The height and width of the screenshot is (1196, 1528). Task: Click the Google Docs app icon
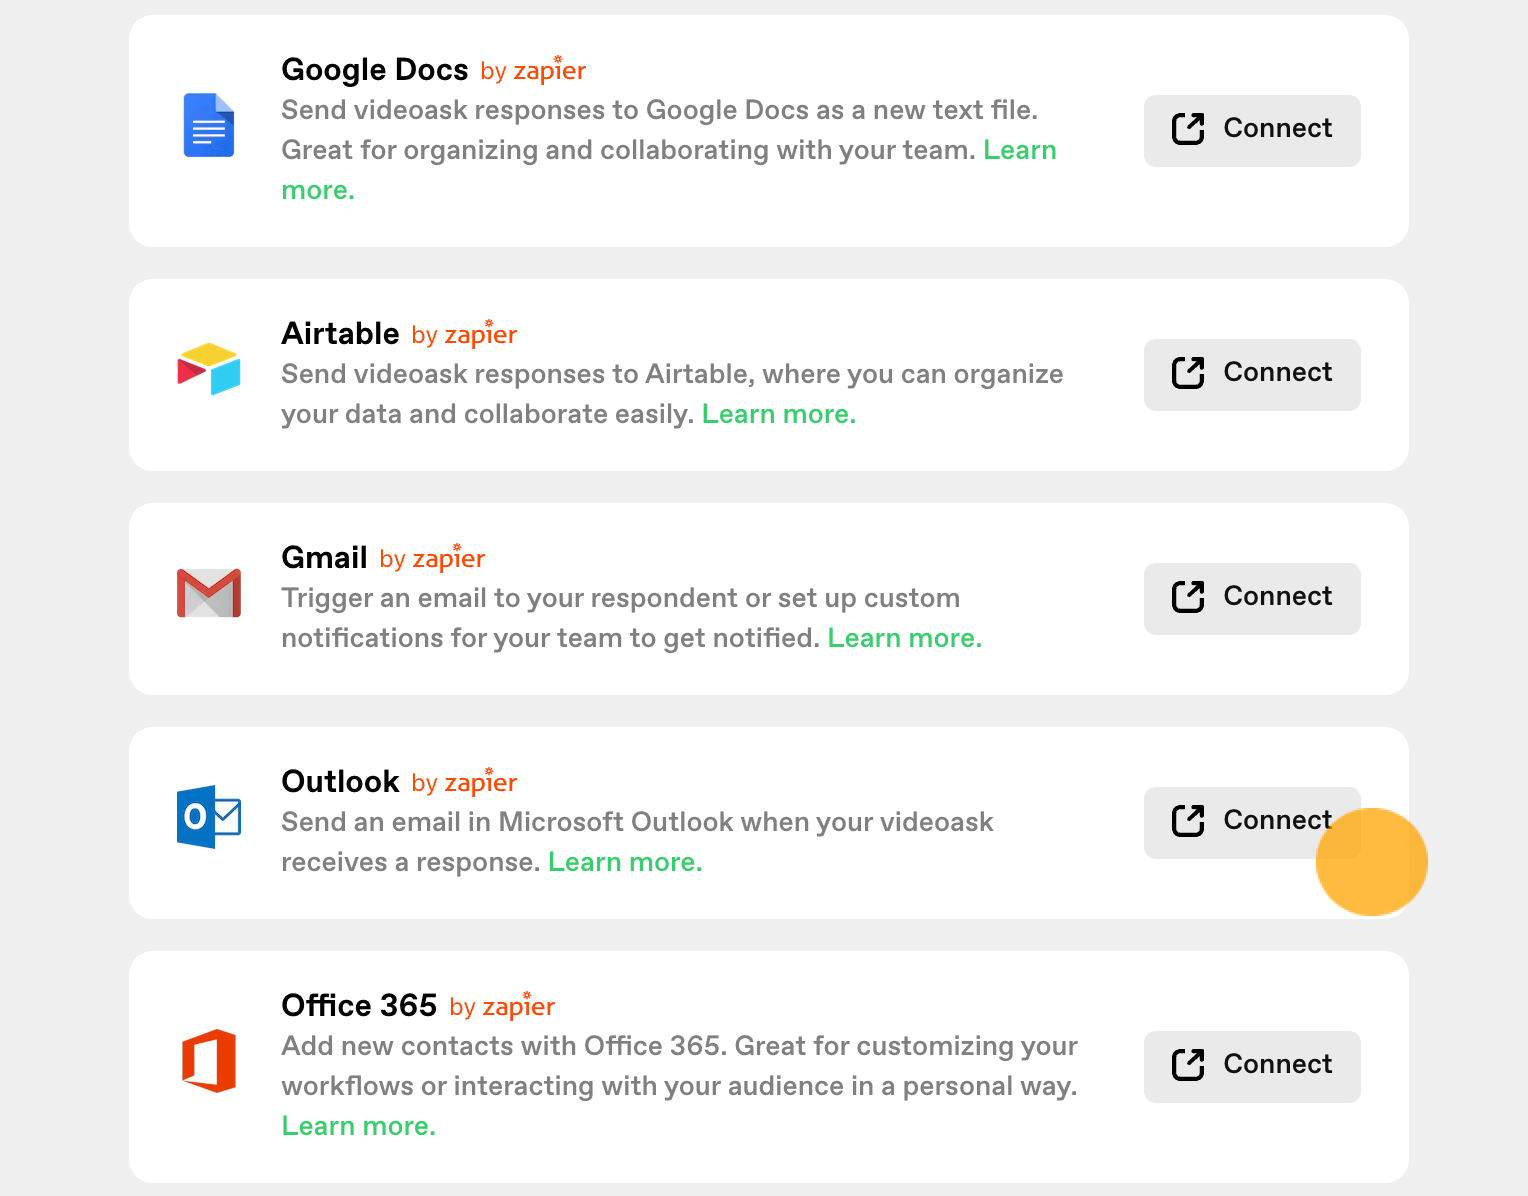click(209, 125)
